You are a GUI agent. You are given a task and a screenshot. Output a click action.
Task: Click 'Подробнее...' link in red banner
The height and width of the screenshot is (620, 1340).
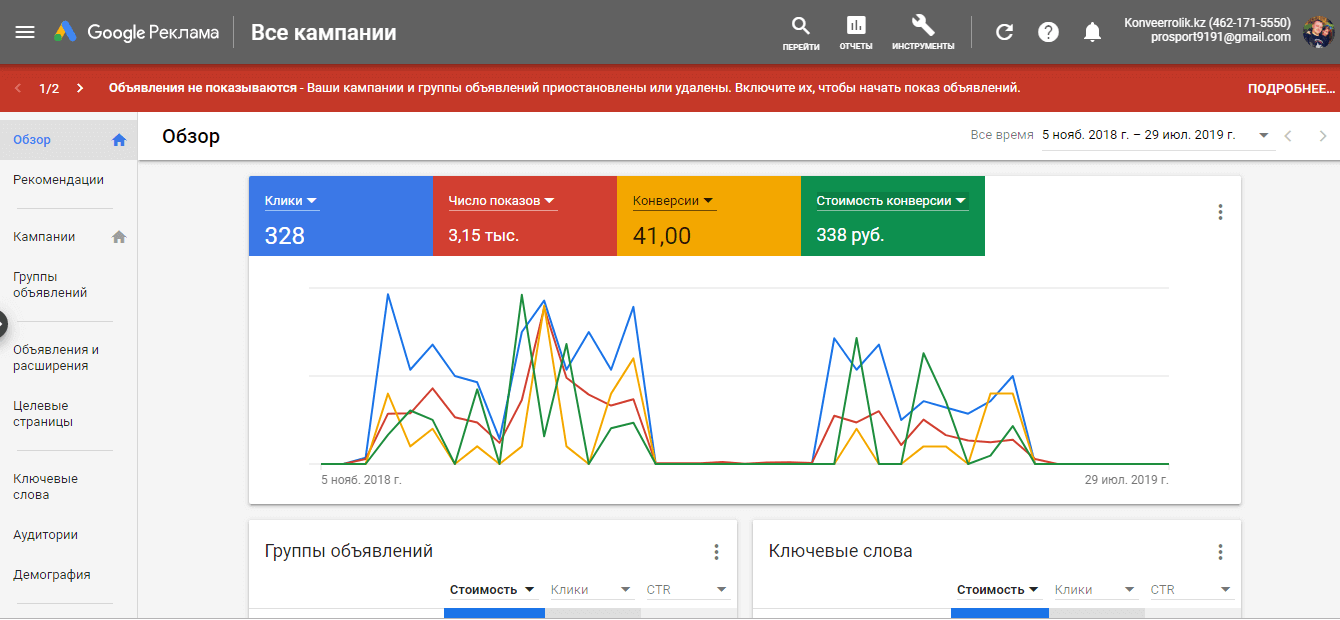click(1291, 88)
